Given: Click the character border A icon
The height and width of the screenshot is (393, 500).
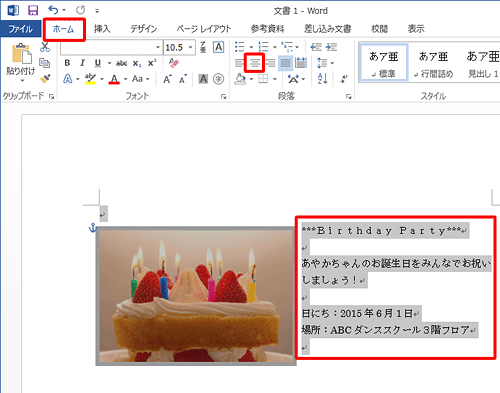Looking at the screenshot, I should pyautogui.click(x=218, y=47).
